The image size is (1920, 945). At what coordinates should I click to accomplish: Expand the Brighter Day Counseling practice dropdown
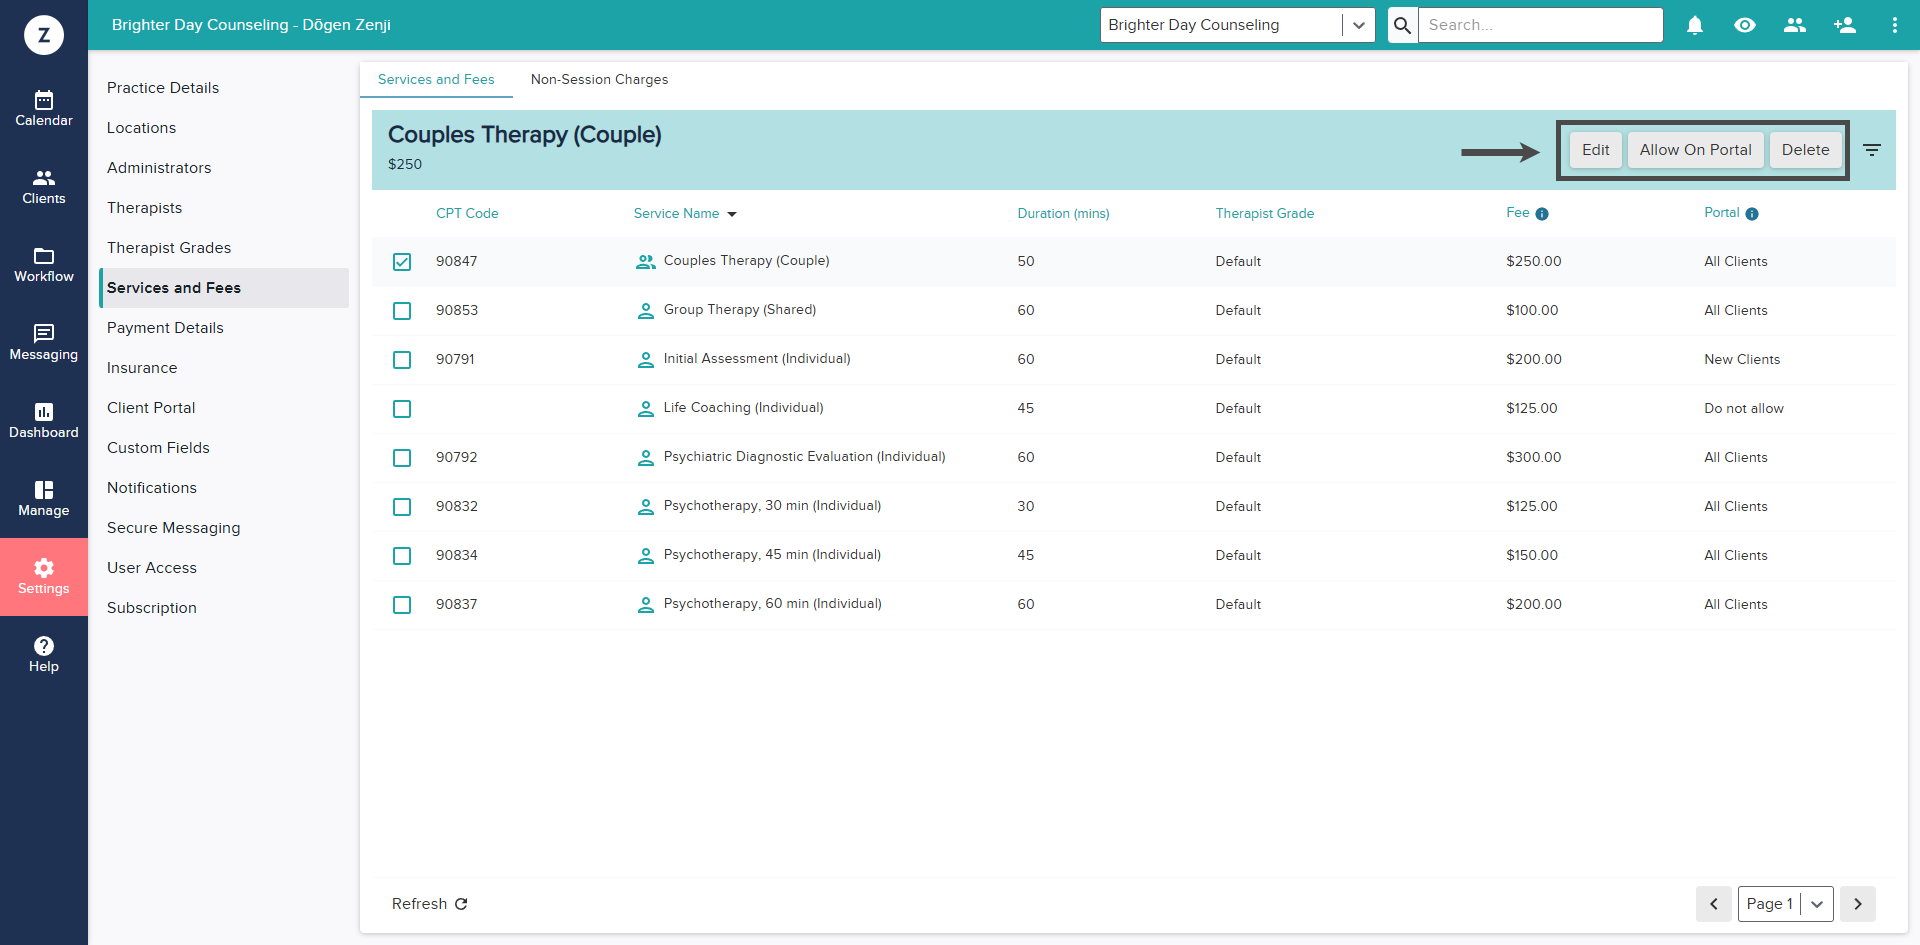tap(1237, 25)
